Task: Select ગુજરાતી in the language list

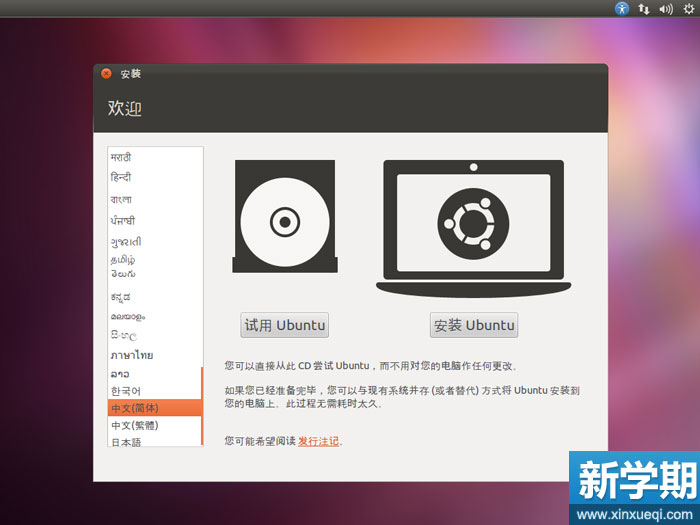Action: click(x=154, y=242)
